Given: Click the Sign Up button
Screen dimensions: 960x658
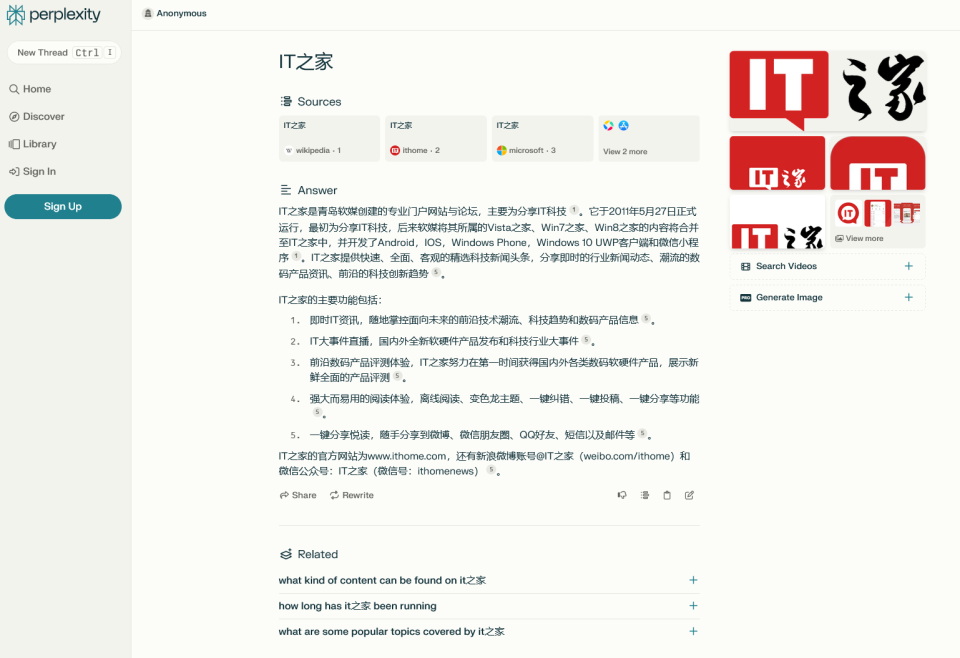Looking at the screenshot, I should [63, 206].
